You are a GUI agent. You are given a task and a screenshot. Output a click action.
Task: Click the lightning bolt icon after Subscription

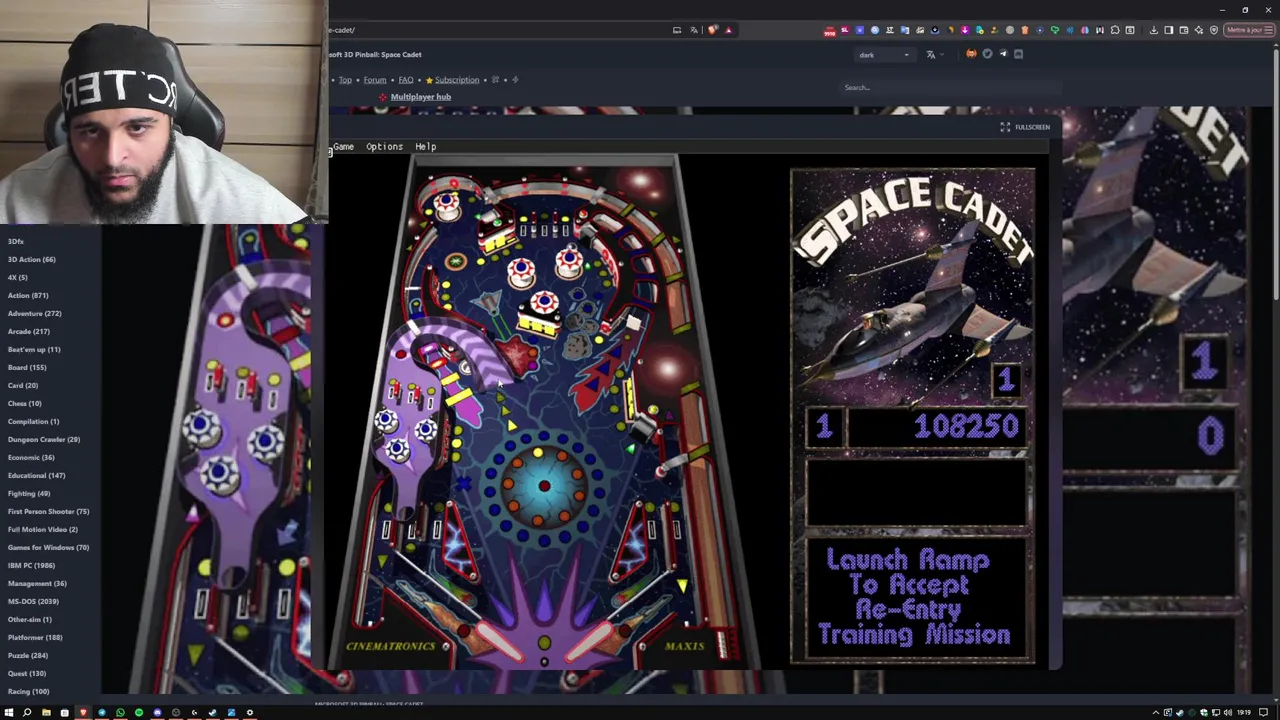517,80
